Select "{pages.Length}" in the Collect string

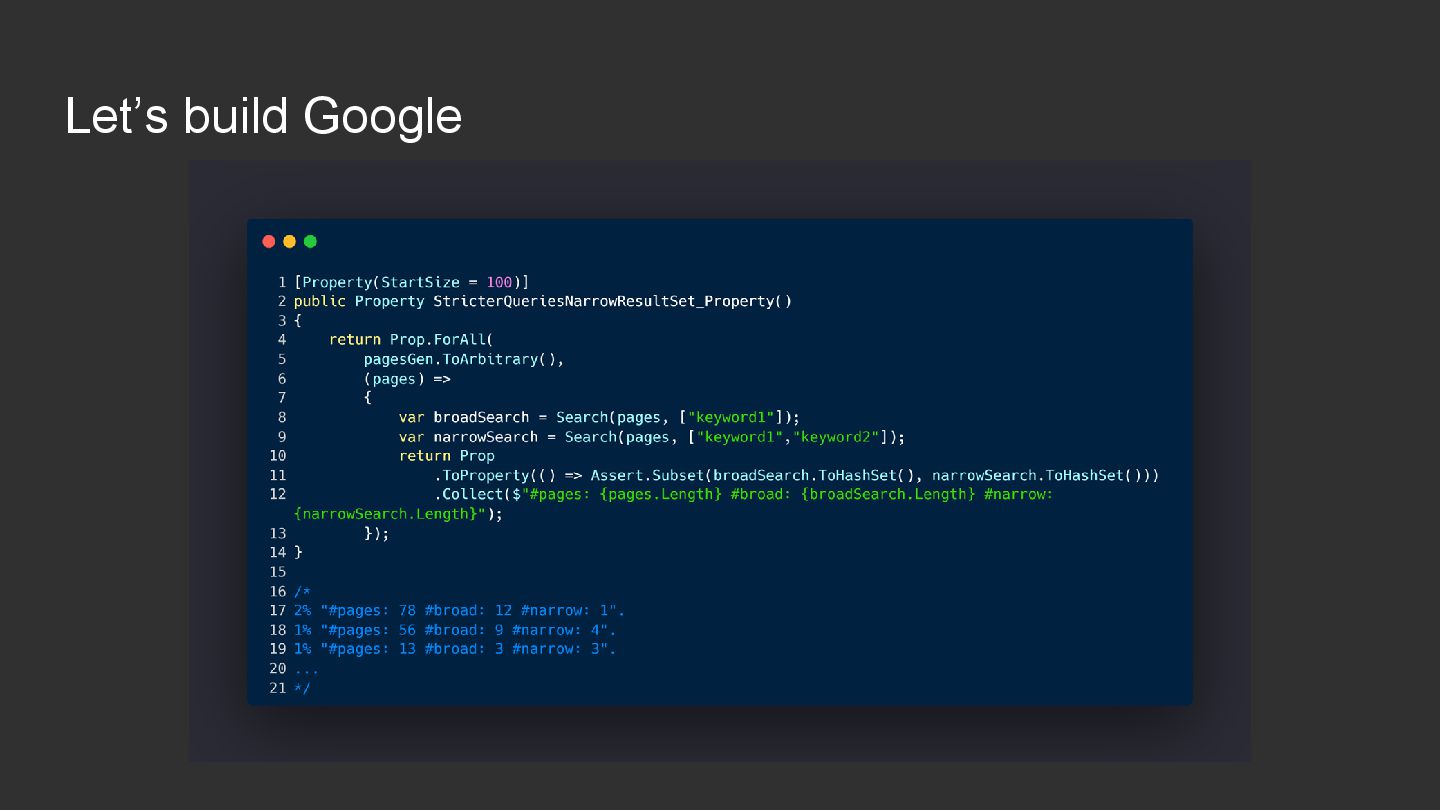click(660, 494)
